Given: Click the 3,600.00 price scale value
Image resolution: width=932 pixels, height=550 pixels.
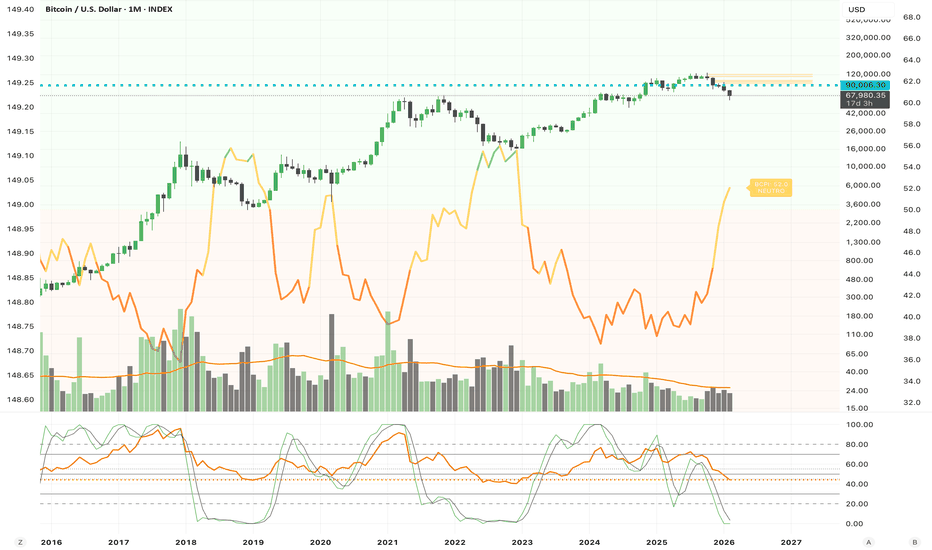Looking at the screenshot, I should point(864,205).
